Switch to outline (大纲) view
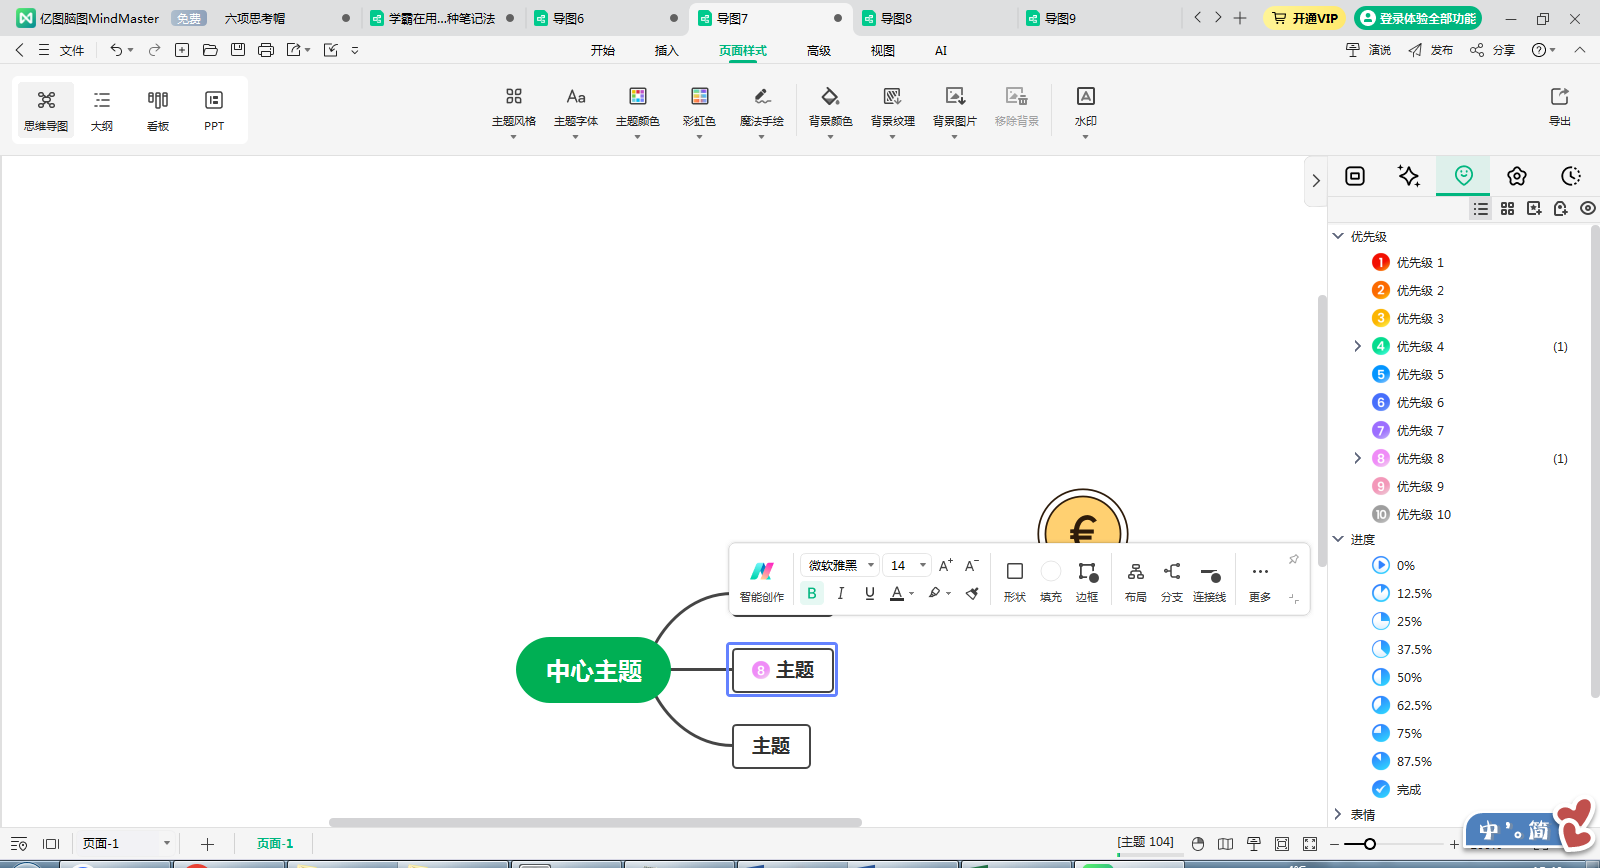 [x=102, y=110]
